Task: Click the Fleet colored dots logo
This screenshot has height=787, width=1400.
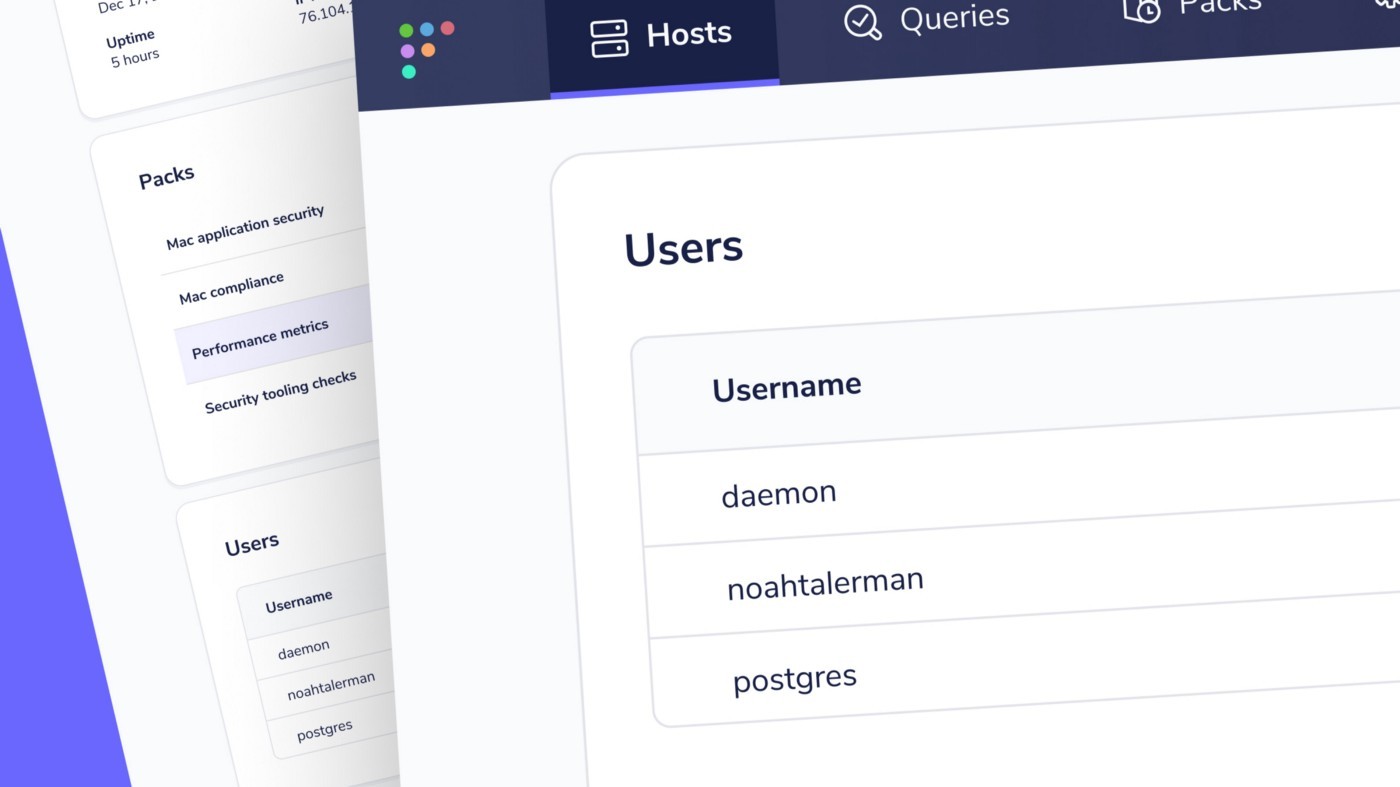Action: [x=427, y=49]
